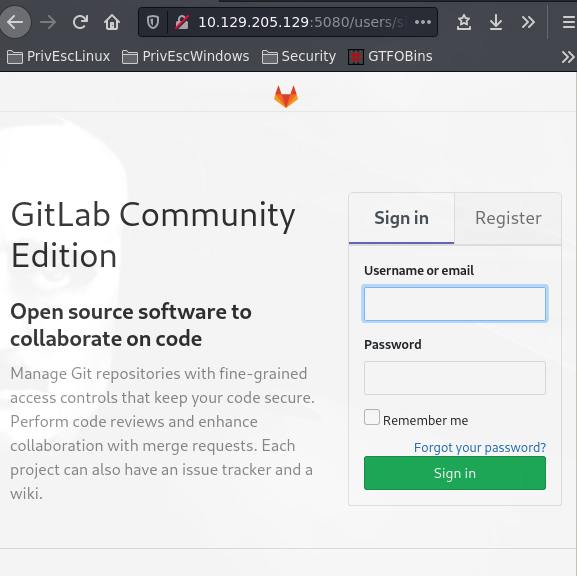Switch to the Register tab
Image resolution: width=577 pixels, height=576 pixels.
point(508,218)
